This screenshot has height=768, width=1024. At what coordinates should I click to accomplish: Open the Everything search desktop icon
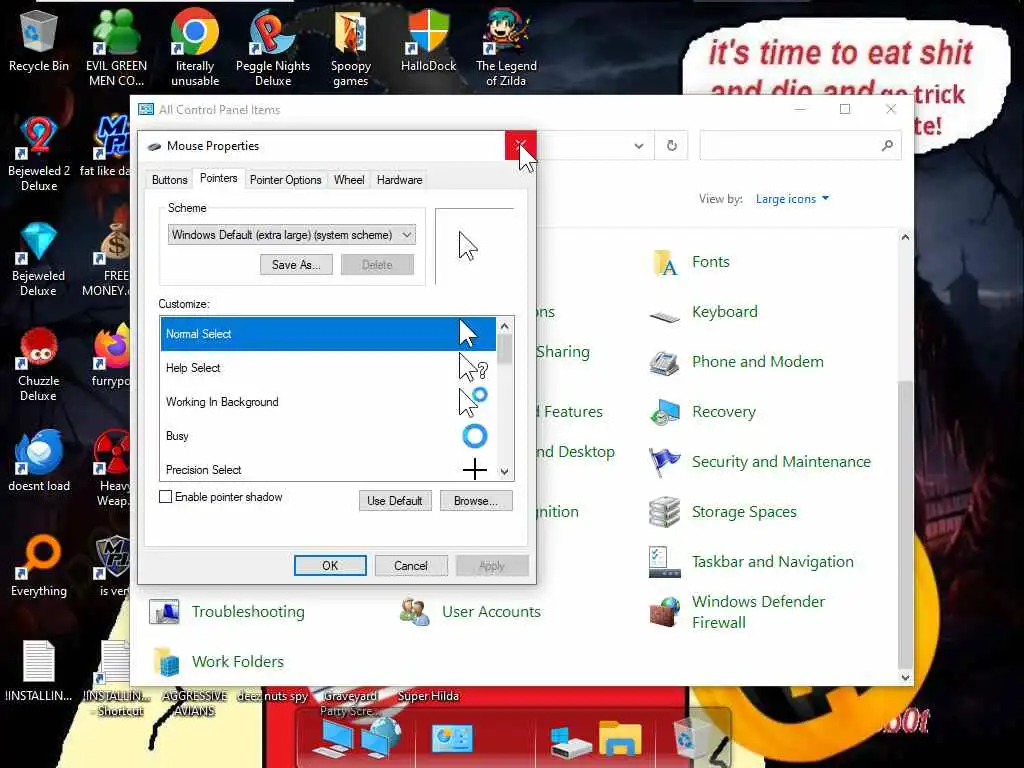[39, 566]
